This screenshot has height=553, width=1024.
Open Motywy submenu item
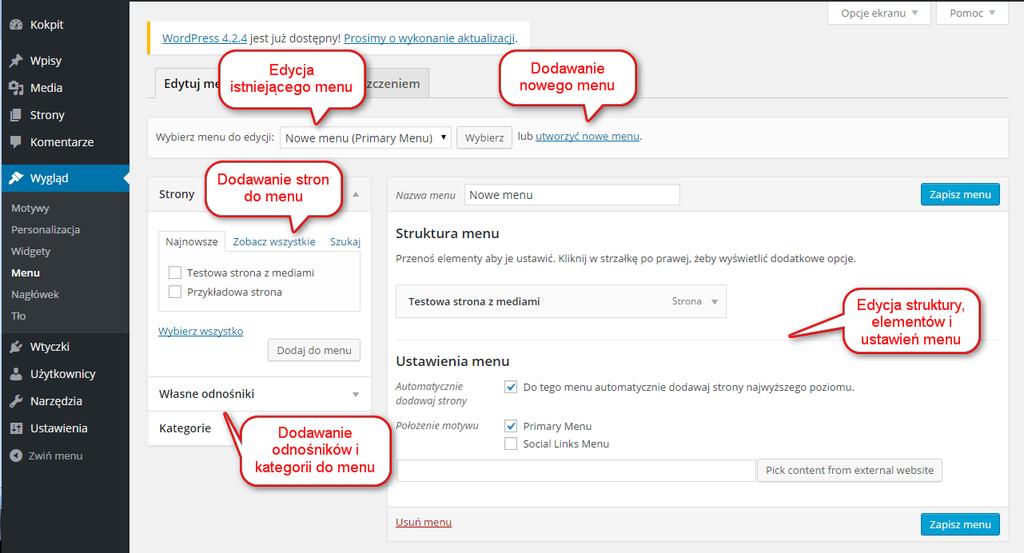point(30,208)
